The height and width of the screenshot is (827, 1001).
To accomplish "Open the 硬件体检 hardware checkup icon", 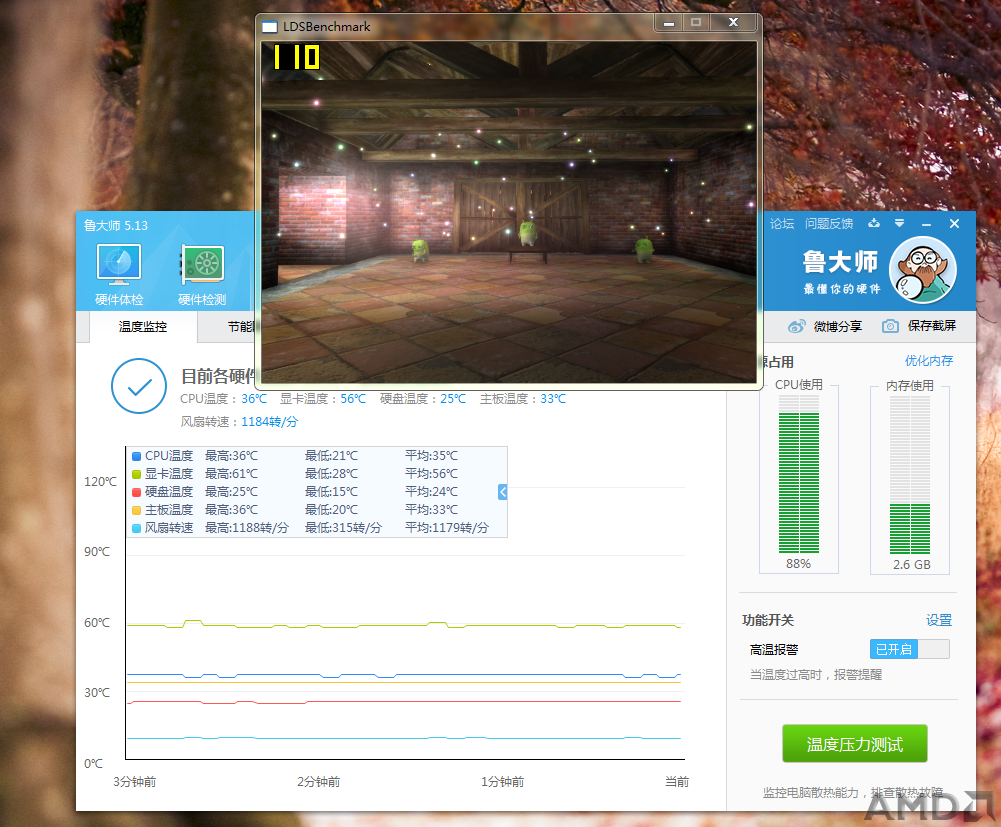I will coord(119,274).
